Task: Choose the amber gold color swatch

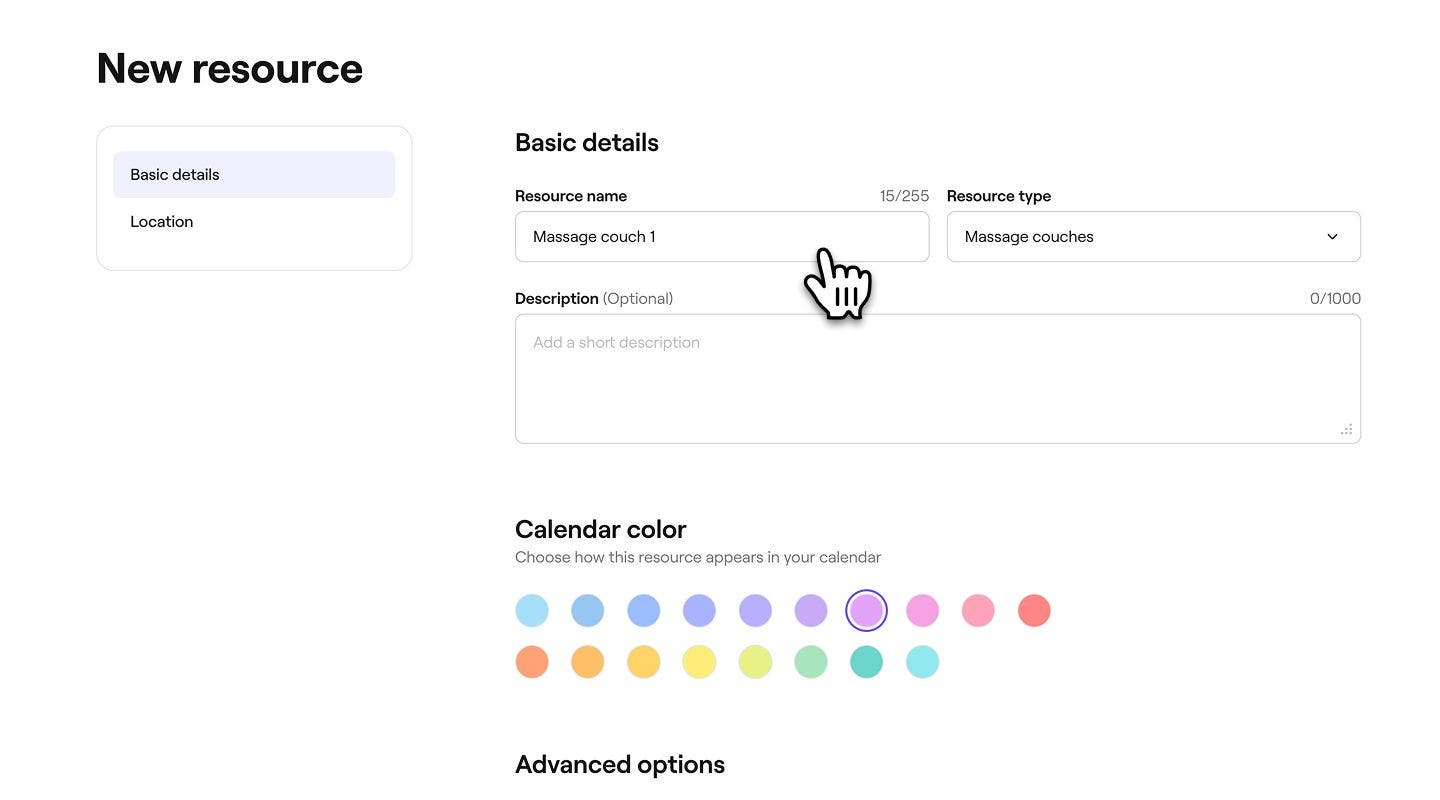Action: coord(643,662)
